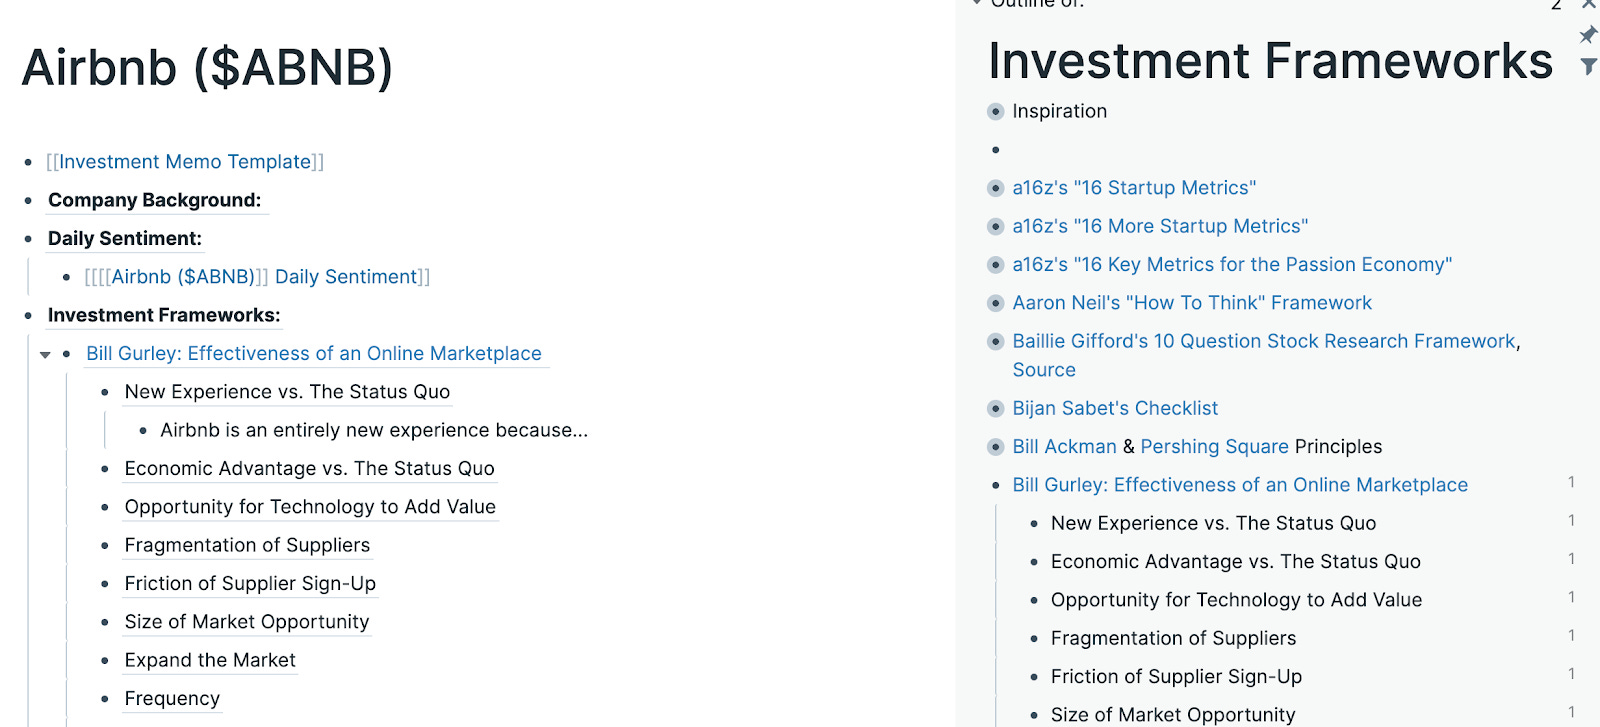Expand the collapsed Aaron Neil framework bullet
This screenshot has width=1600, height=727.
(995, 303)
